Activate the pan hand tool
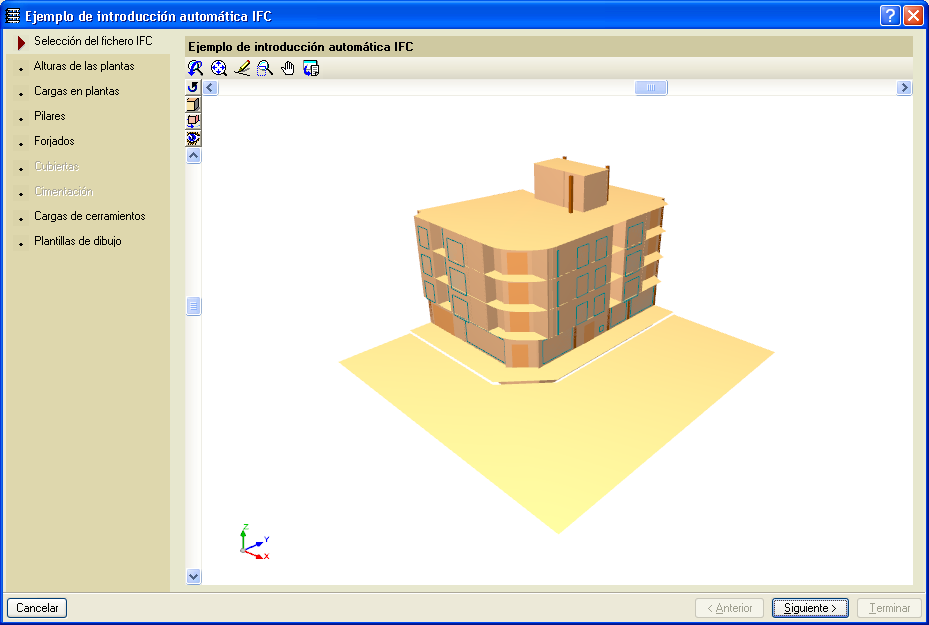Image resolution: width=929 pixels, height=625 pixels. click(288, 68)
